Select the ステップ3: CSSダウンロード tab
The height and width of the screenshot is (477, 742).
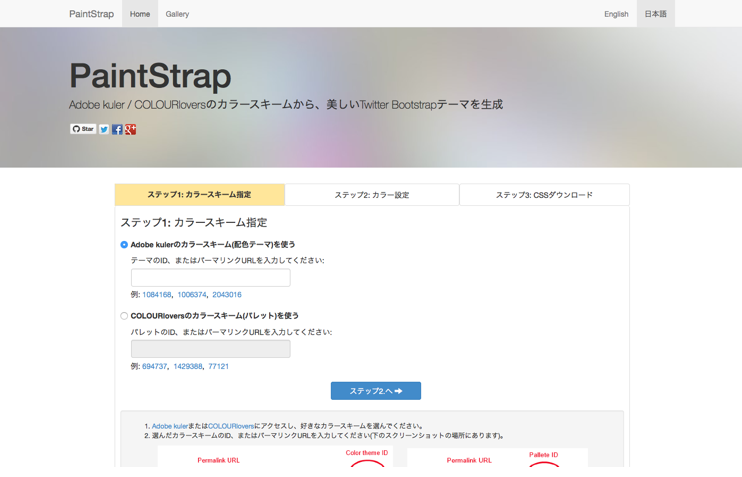pos(544,194)
